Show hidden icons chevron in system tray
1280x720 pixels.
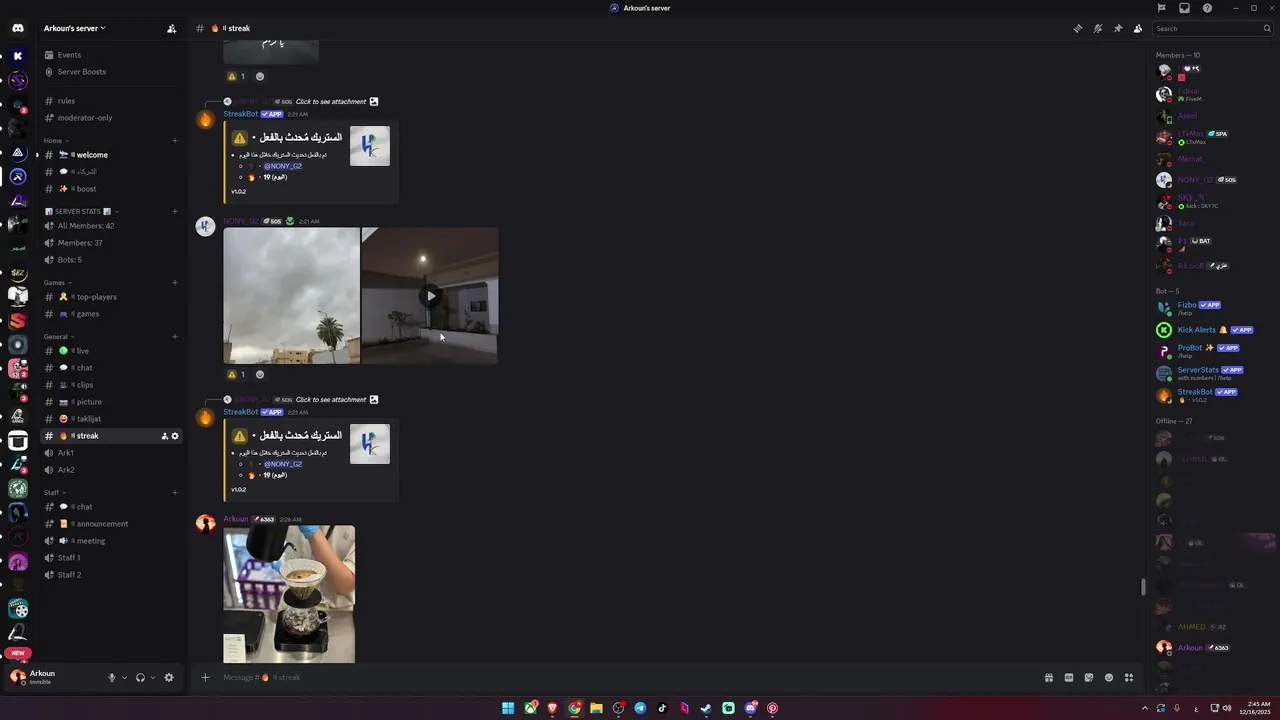pyautogui.click(x=1145, y=708)
